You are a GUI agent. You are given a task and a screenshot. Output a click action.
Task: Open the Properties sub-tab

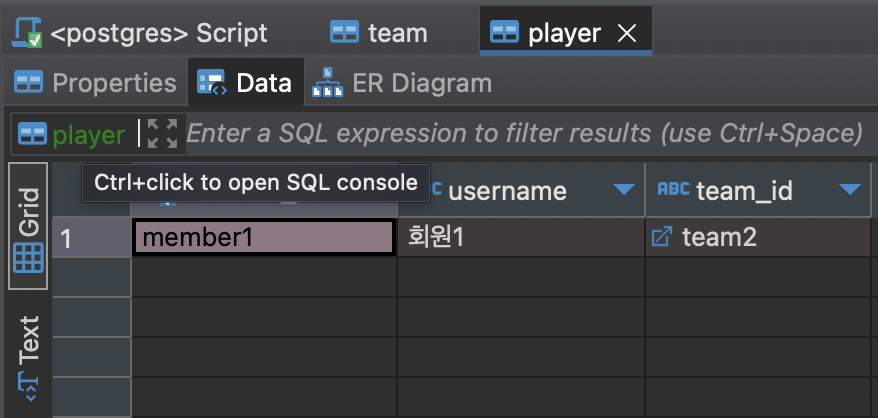pos(95,83)
